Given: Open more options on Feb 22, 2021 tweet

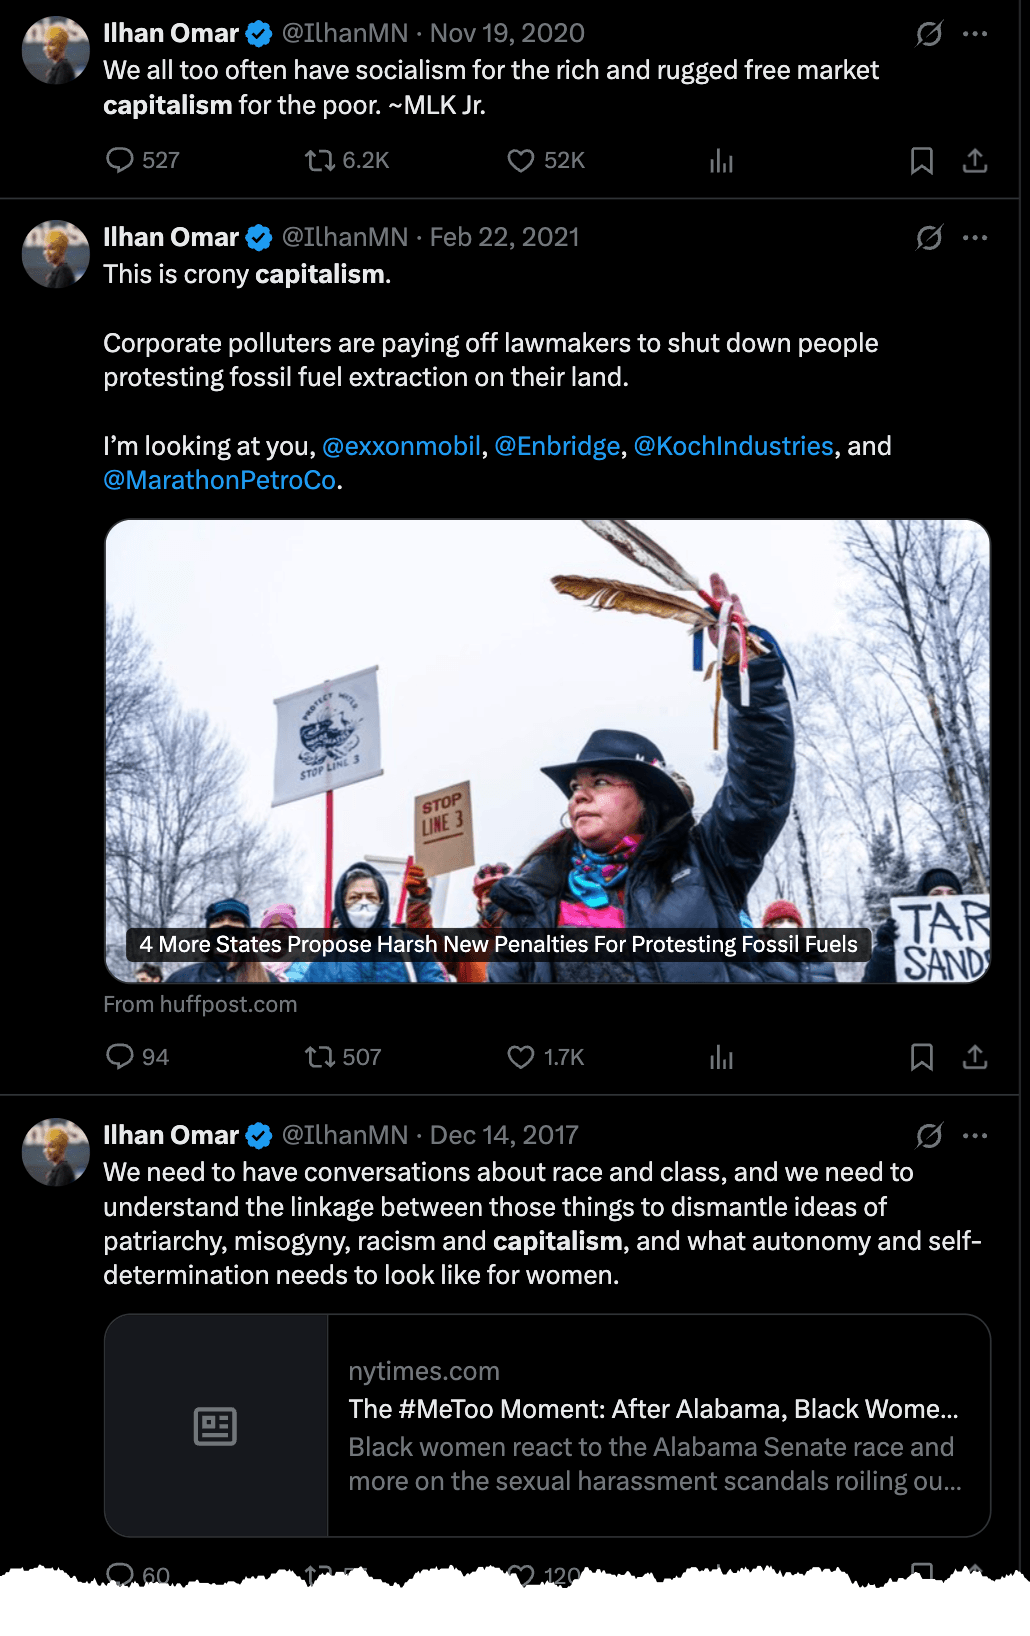Looking at the screenshot, I should [975, 237].
